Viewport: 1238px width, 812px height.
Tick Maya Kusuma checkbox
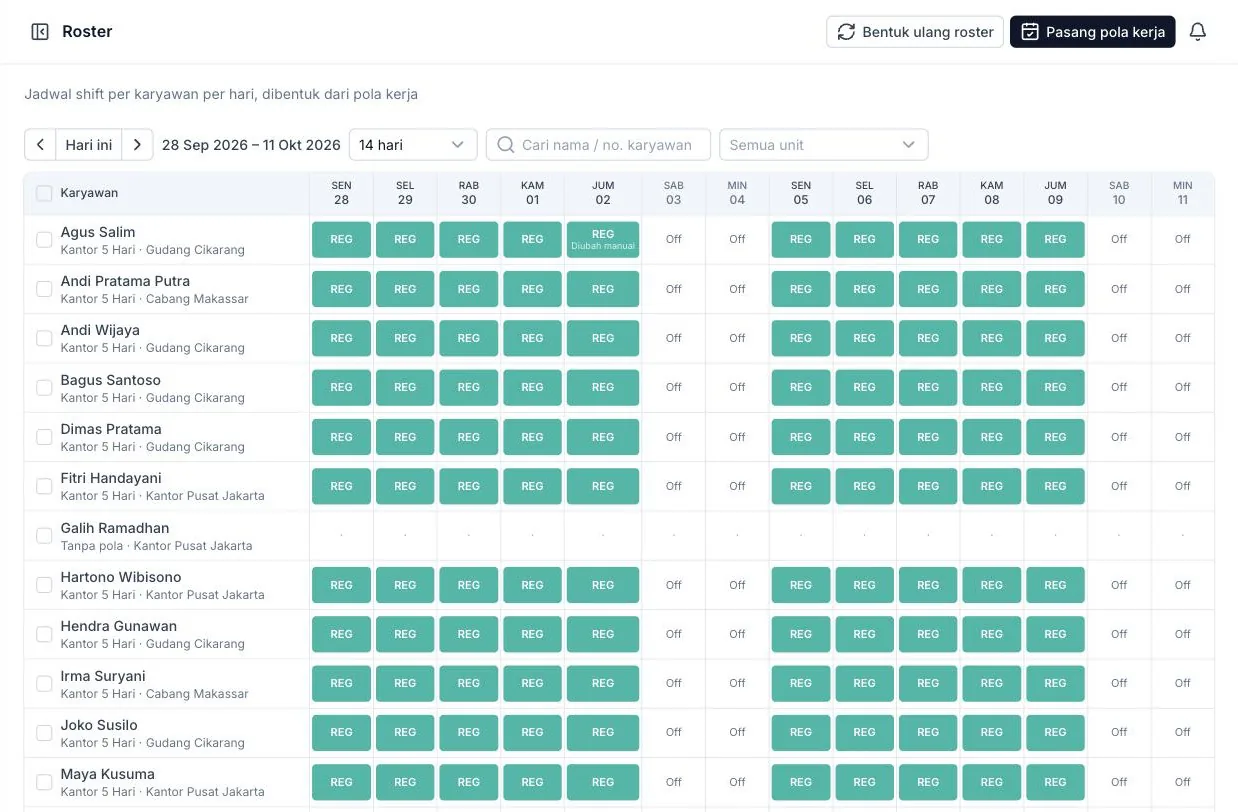pos(44,782)
